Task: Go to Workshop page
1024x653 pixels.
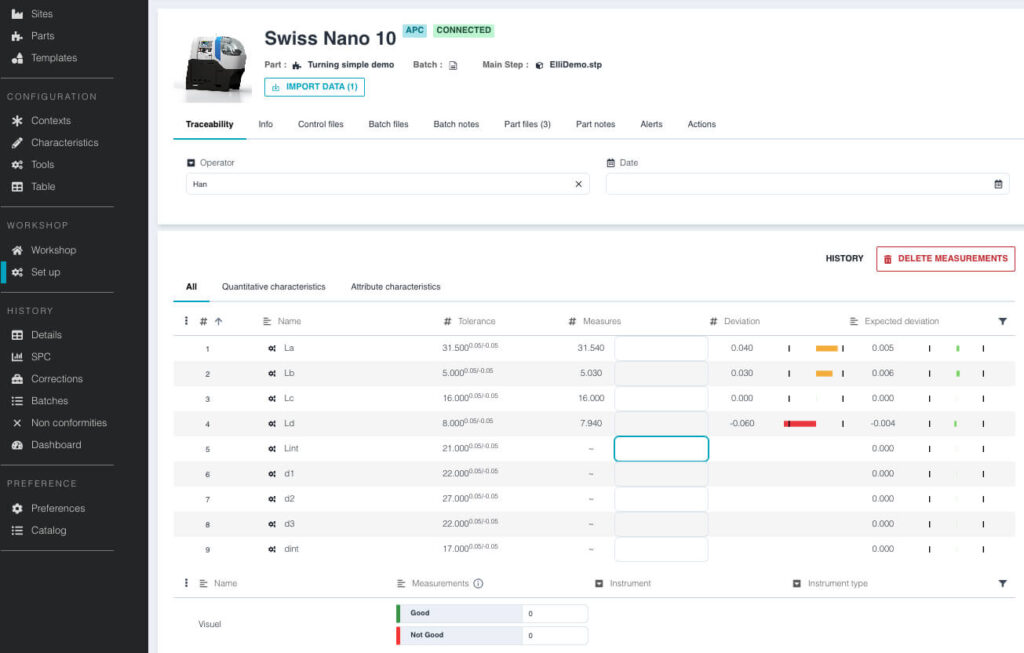Action: 53,250
